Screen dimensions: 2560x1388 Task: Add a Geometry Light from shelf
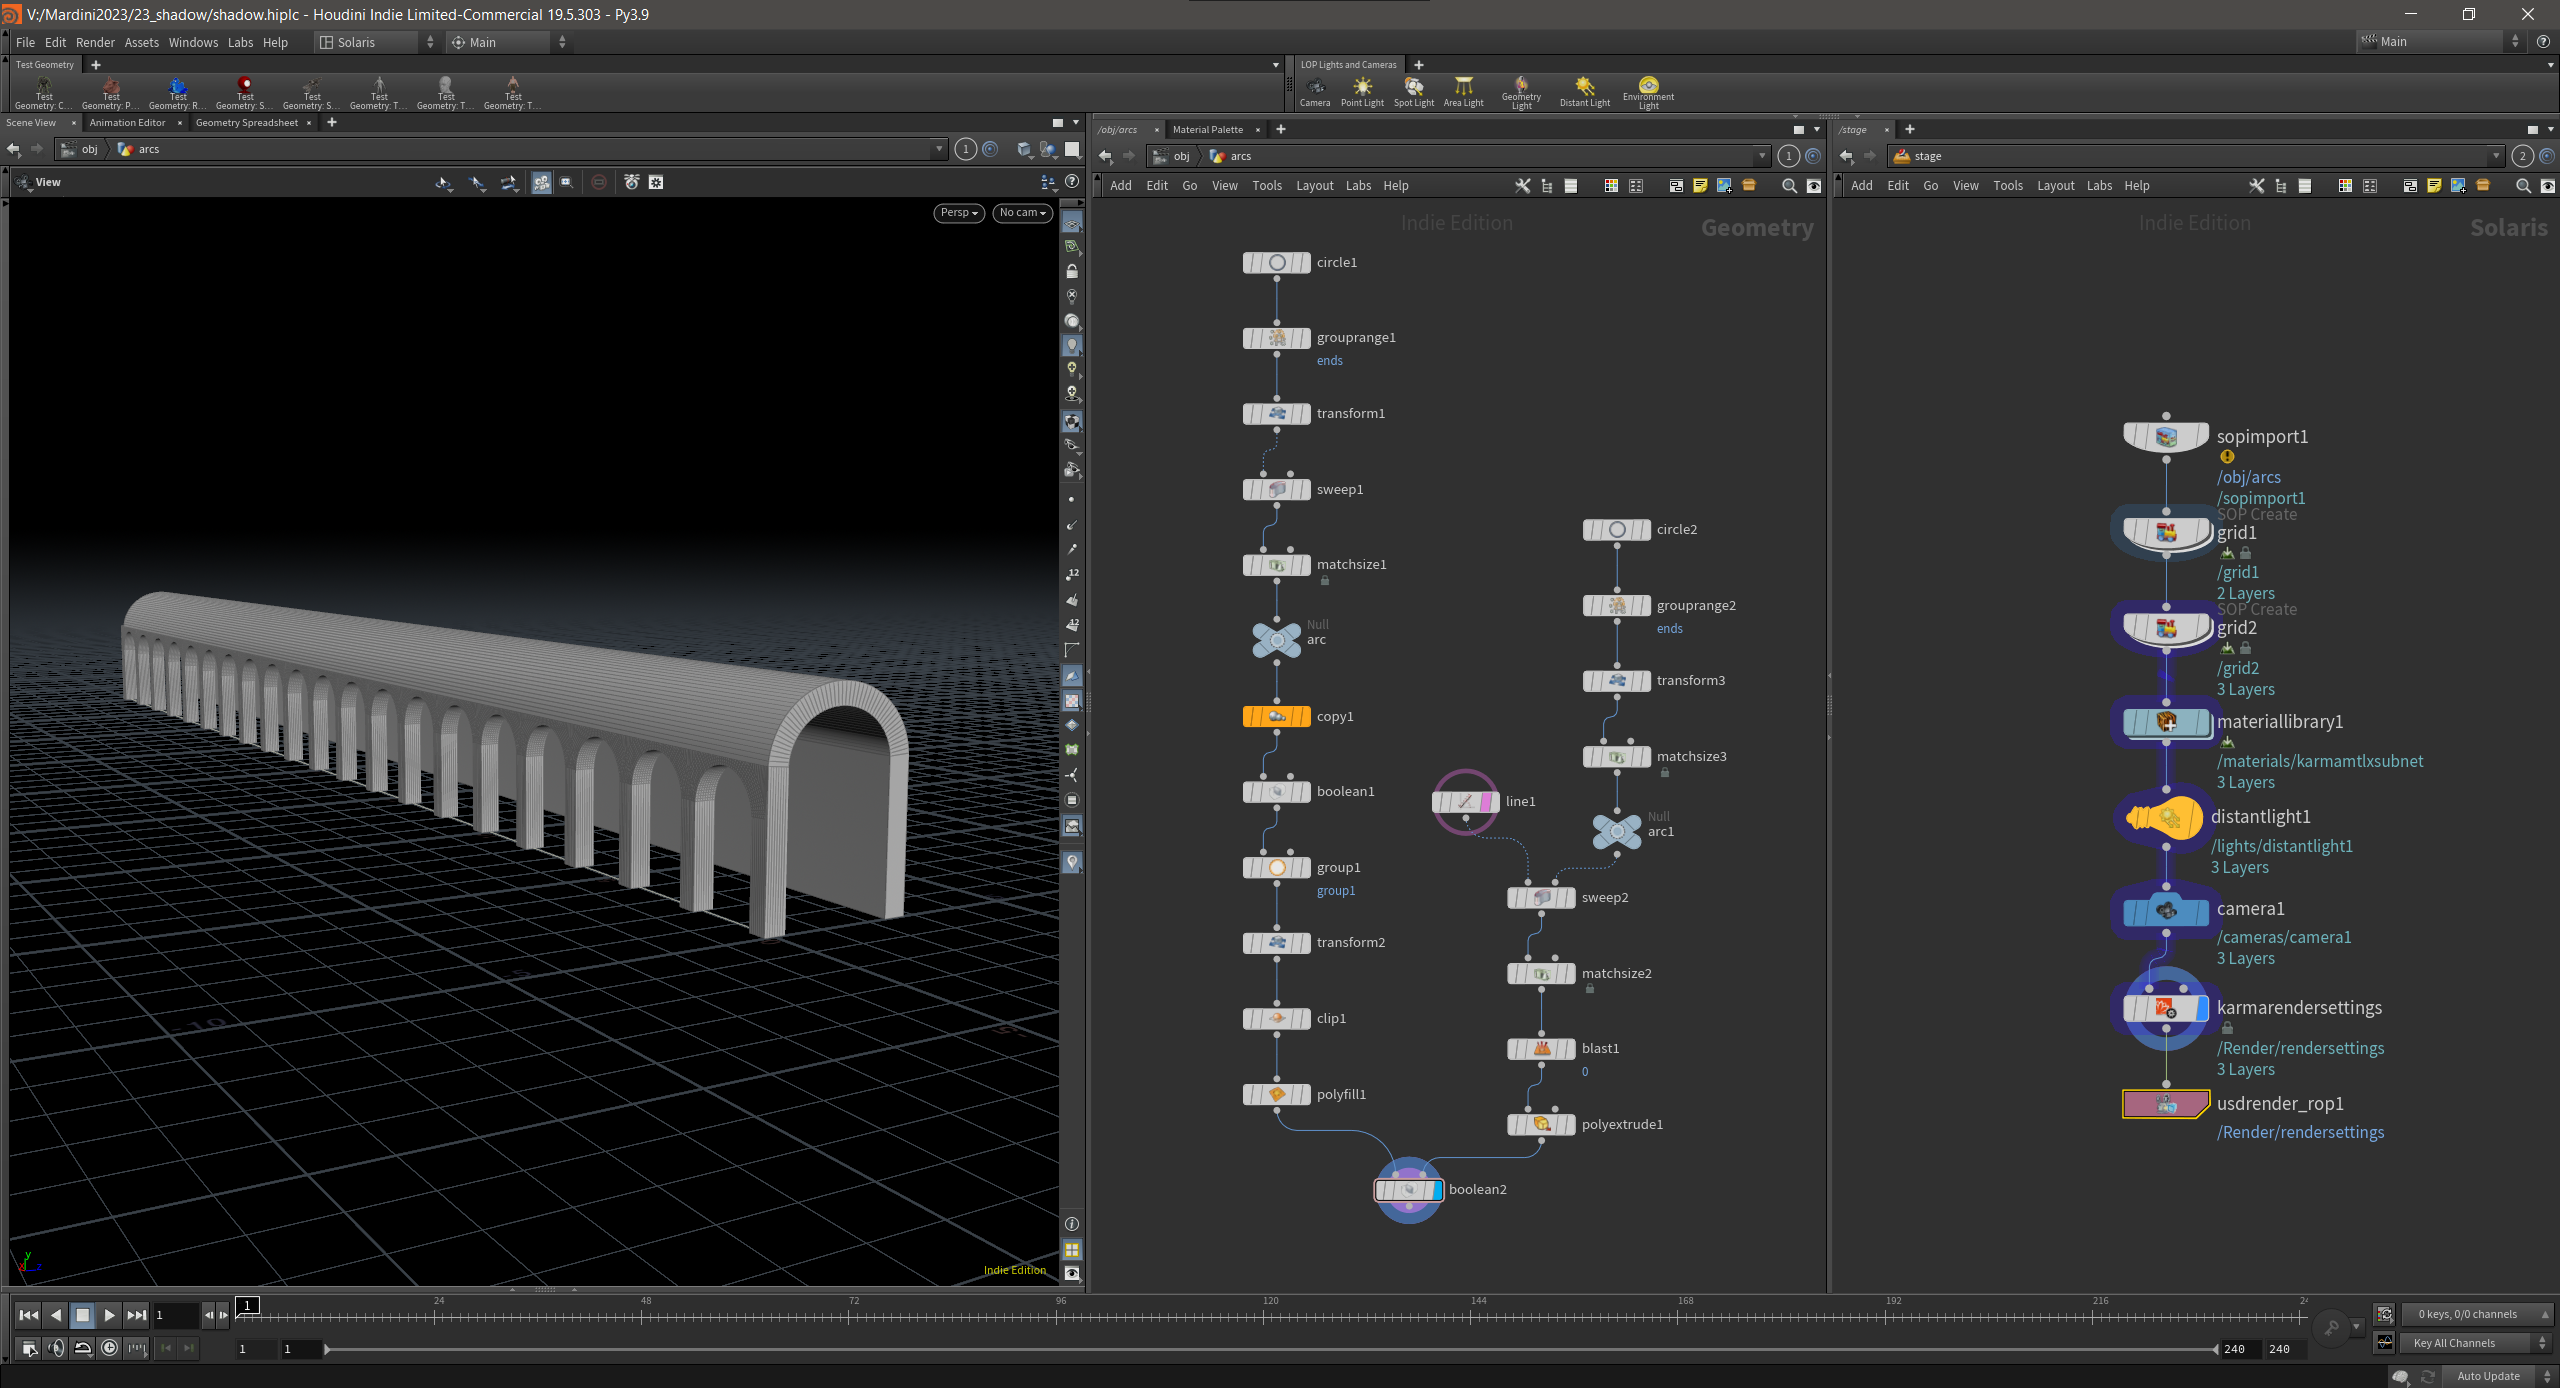(1521, 92)
